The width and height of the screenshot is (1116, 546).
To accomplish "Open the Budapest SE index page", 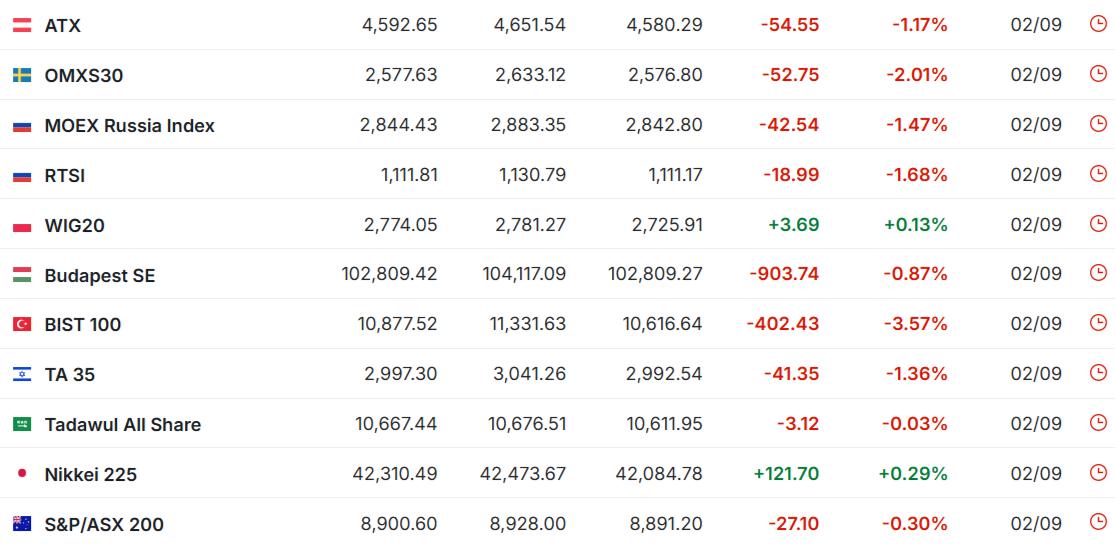I will click(100, 275).
